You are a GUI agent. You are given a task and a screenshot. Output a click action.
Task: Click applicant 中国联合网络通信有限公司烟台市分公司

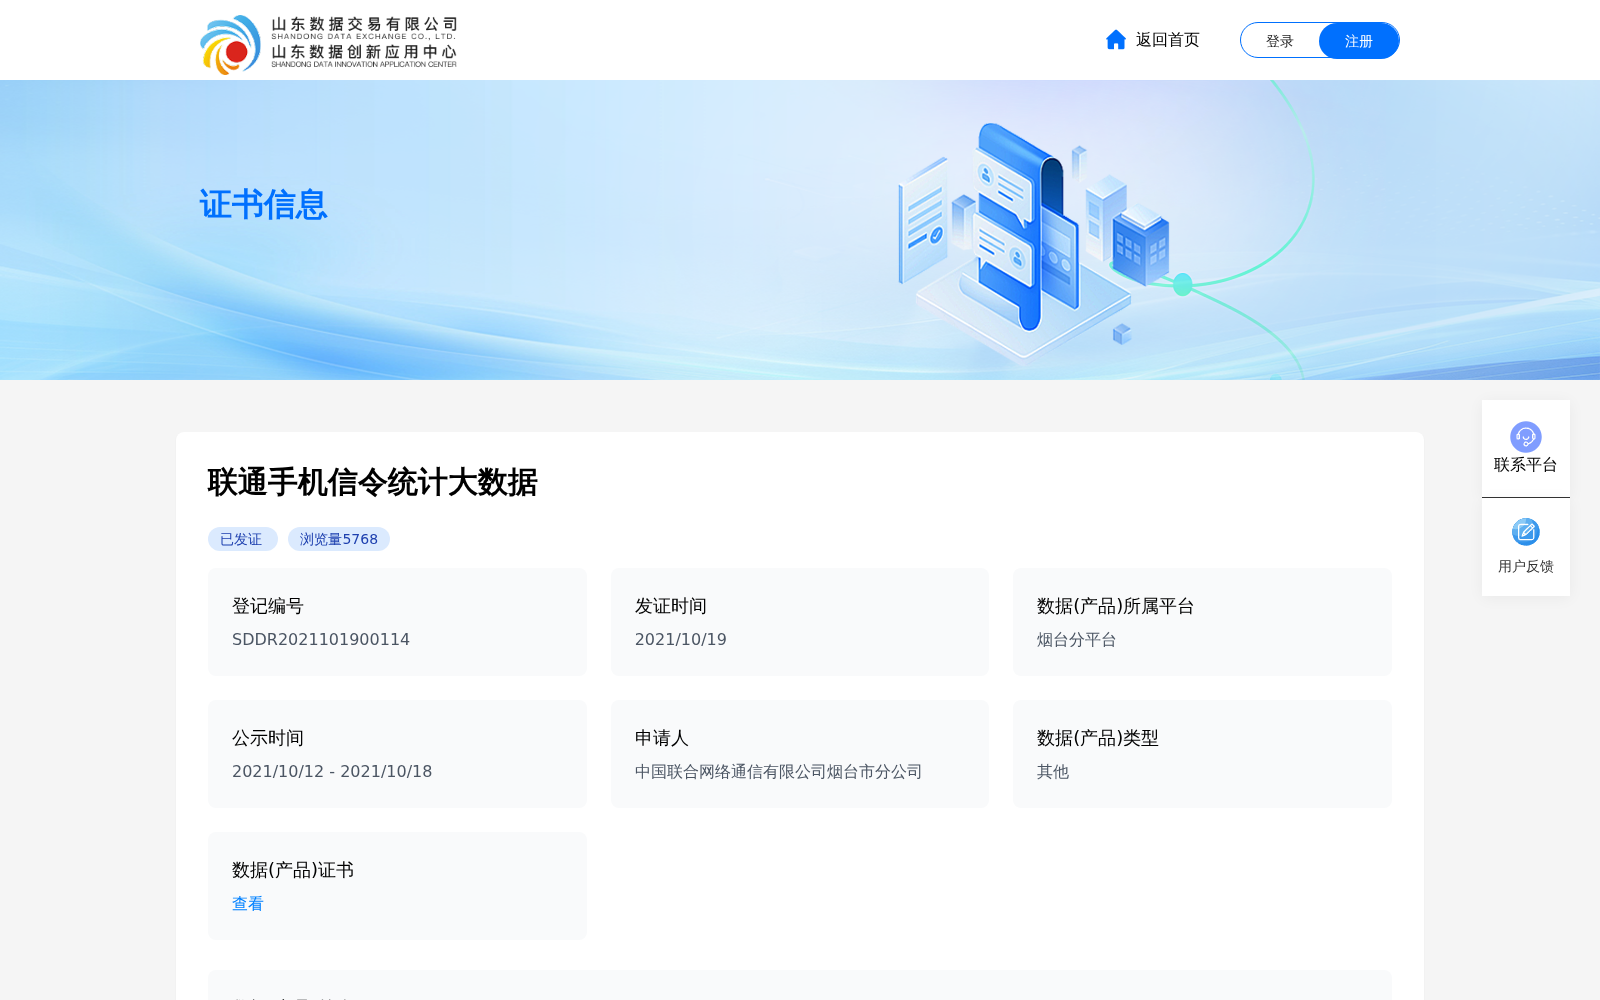pos(779,772)
